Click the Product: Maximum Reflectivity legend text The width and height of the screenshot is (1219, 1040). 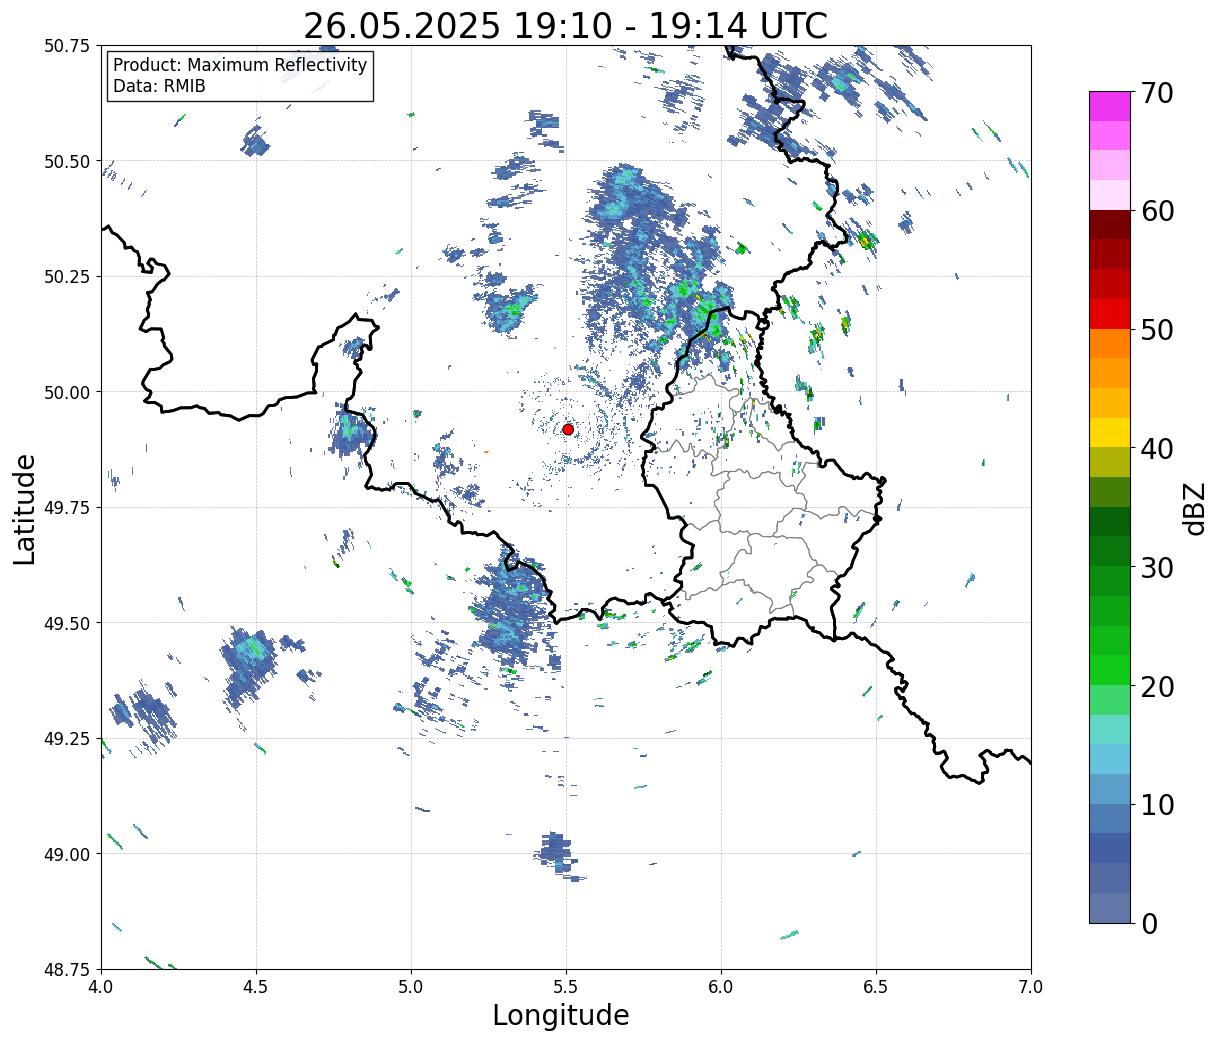(240, 65)
